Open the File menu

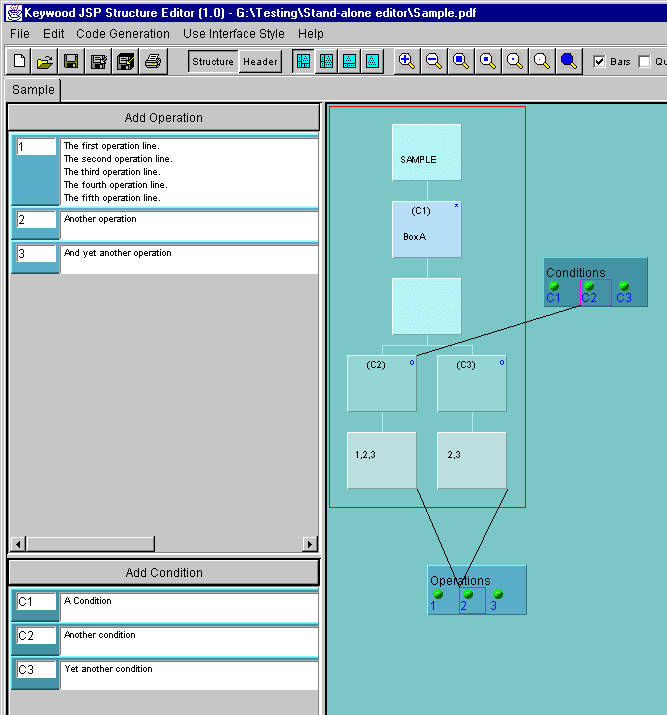tap(20, 33)
